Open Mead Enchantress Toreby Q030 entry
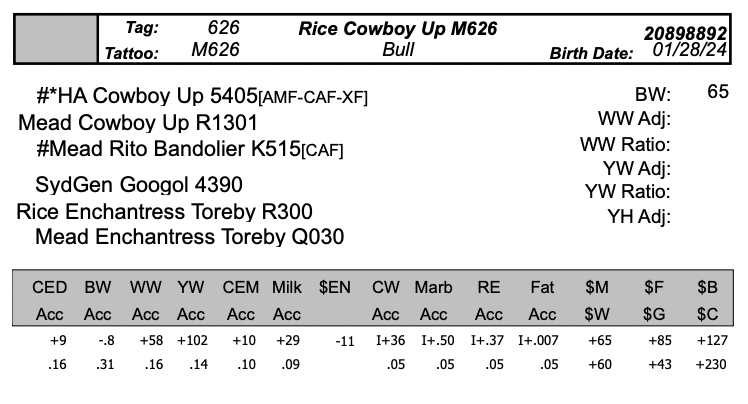Image resolution: width=748 pixels, height=404 pixels. pyautogui.click(x=189, y=237)
